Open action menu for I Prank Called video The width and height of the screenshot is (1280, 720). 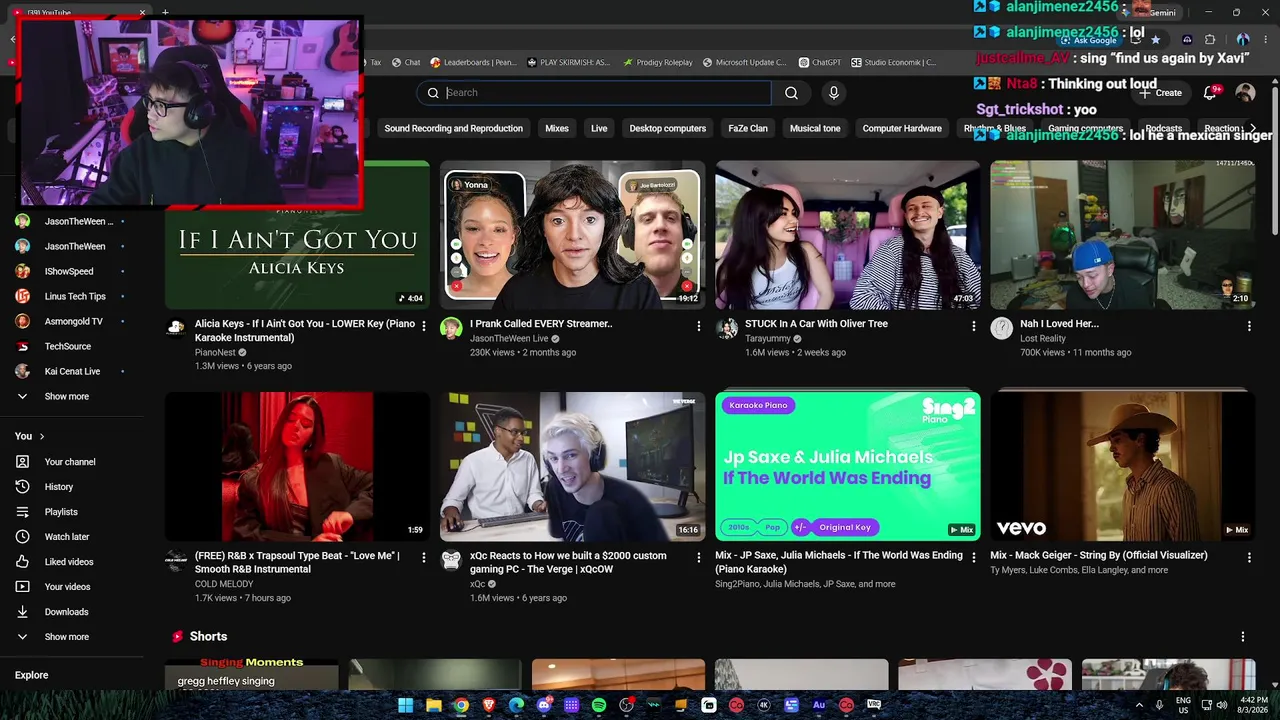pos(699,326)
